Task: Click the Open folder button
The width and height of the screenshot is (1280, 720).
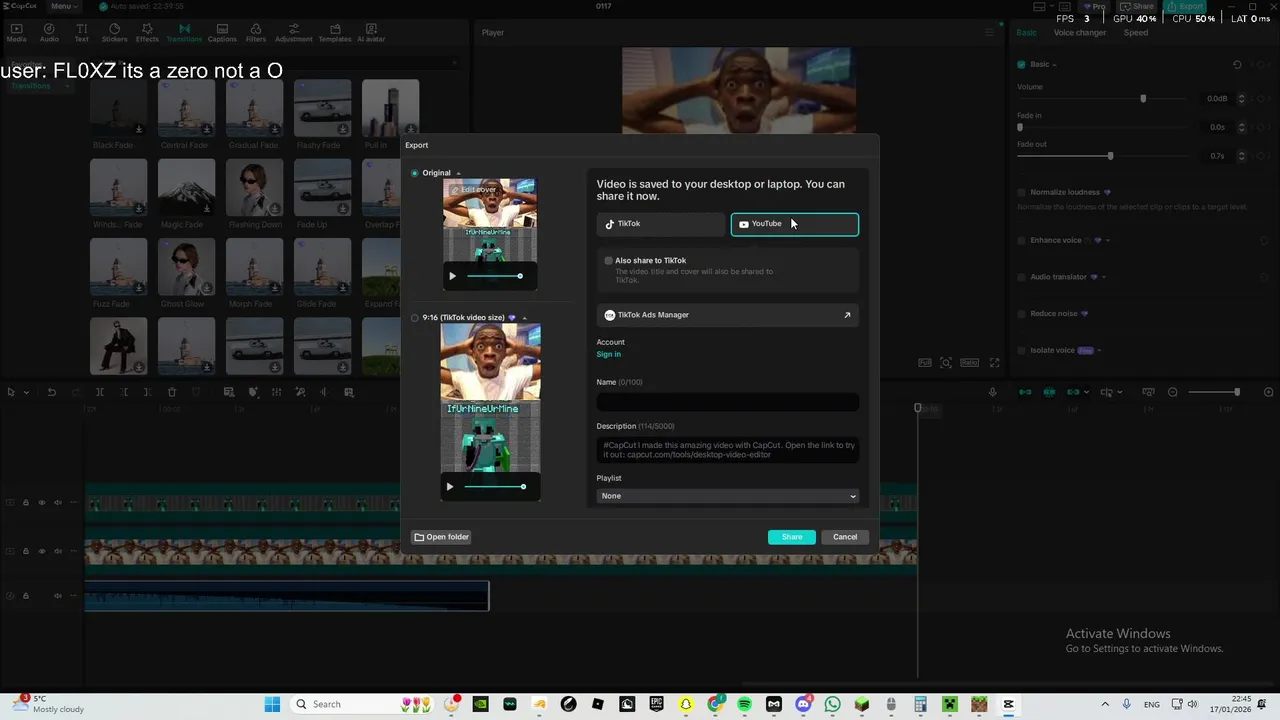Action: coord(442,537)
